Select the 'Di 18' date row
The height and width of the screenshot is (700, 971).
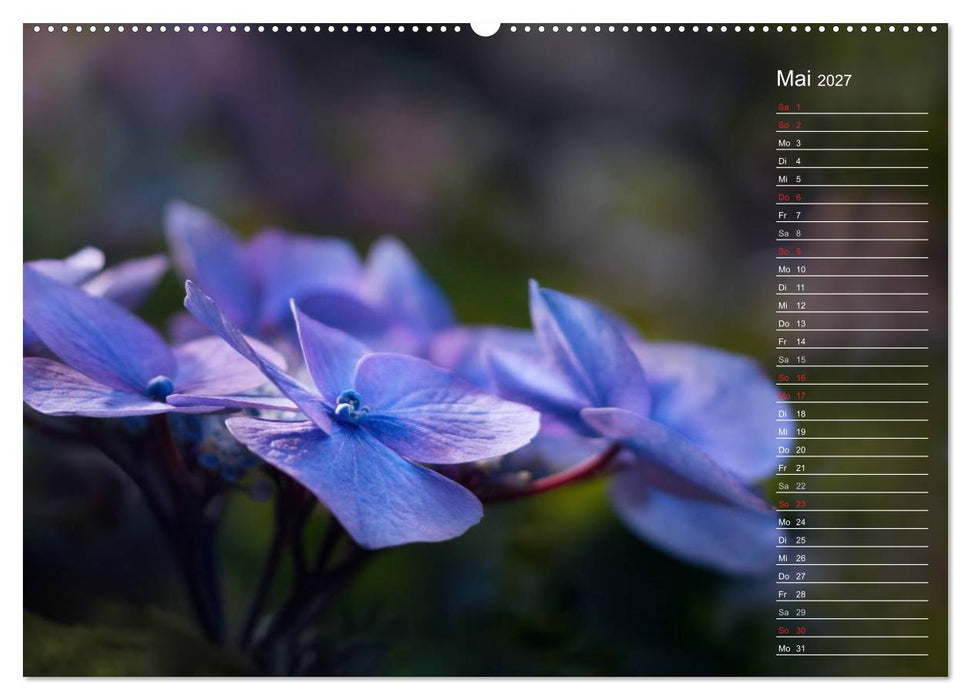click(x=852, y=413)
